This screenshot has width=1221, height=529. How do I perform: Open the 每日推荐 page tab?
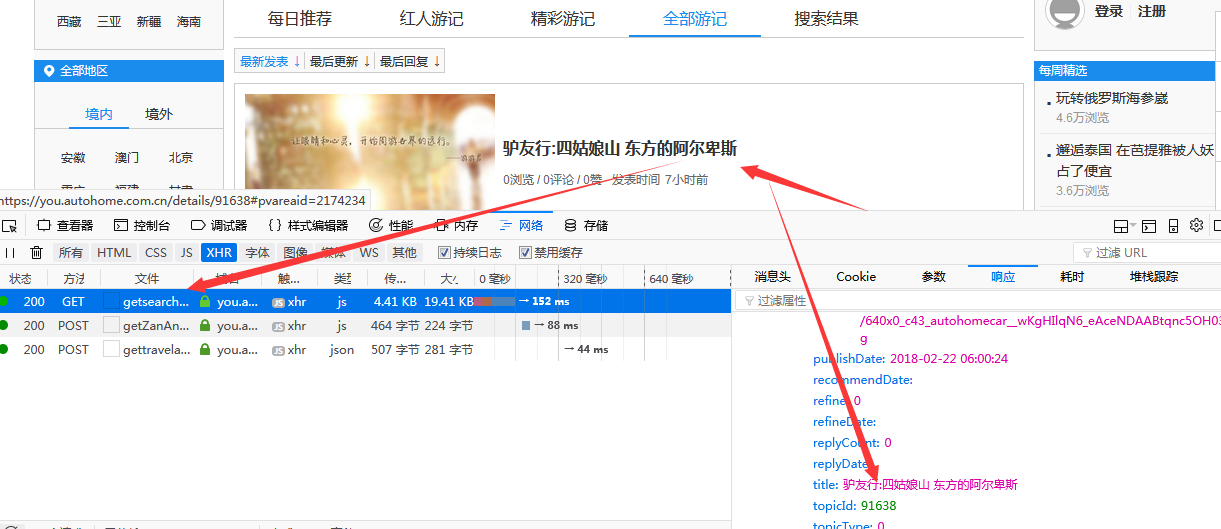click(x=300, y=19)
